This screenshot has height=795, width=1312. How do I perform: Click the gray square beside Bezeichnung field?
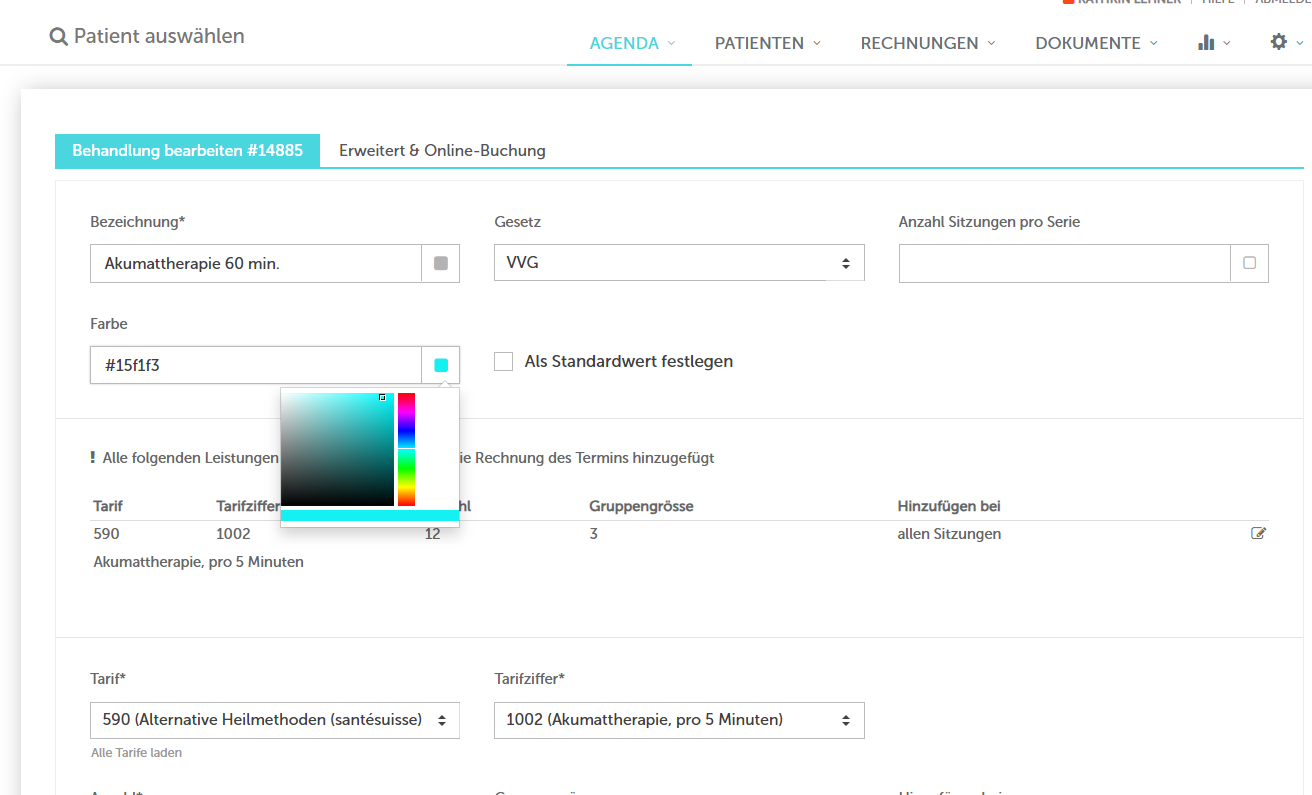(441, 264)
